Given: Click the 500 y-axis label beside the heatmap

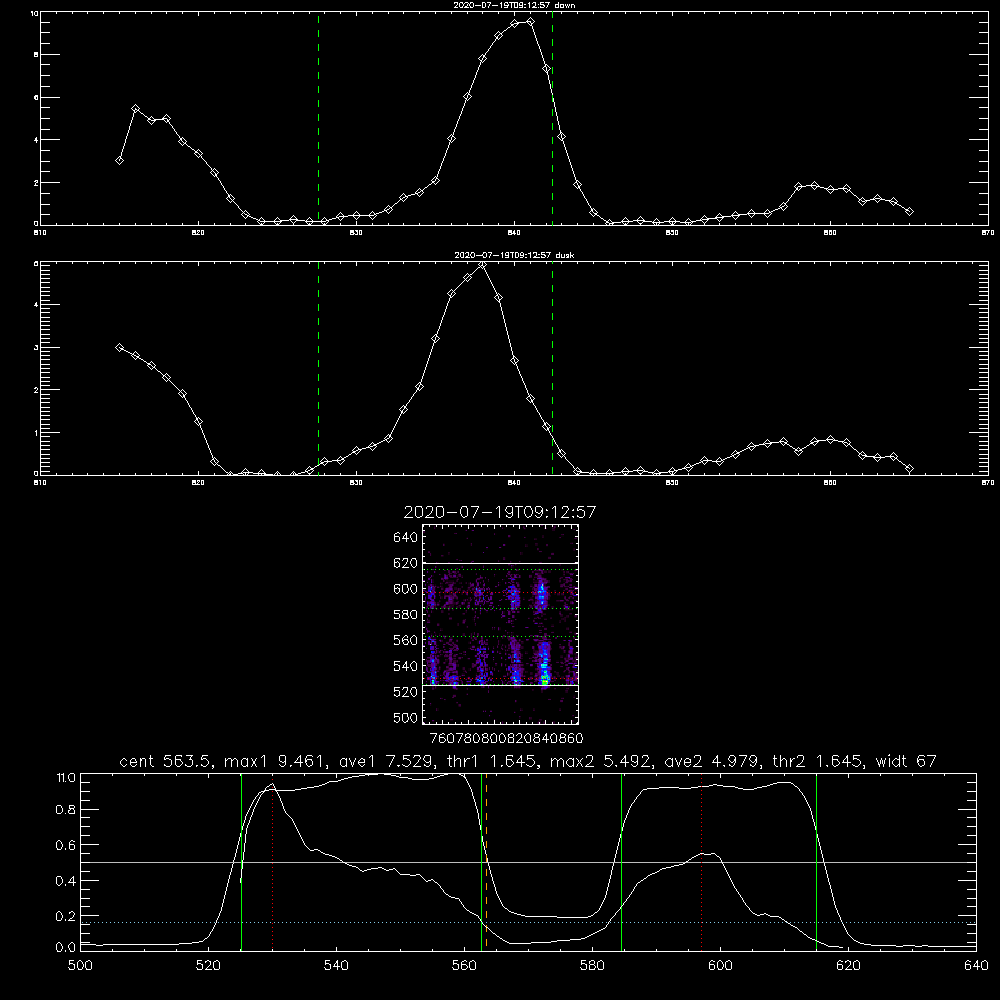Looking at the screenshot, I should pyautogui.click(x=406, y=717).
